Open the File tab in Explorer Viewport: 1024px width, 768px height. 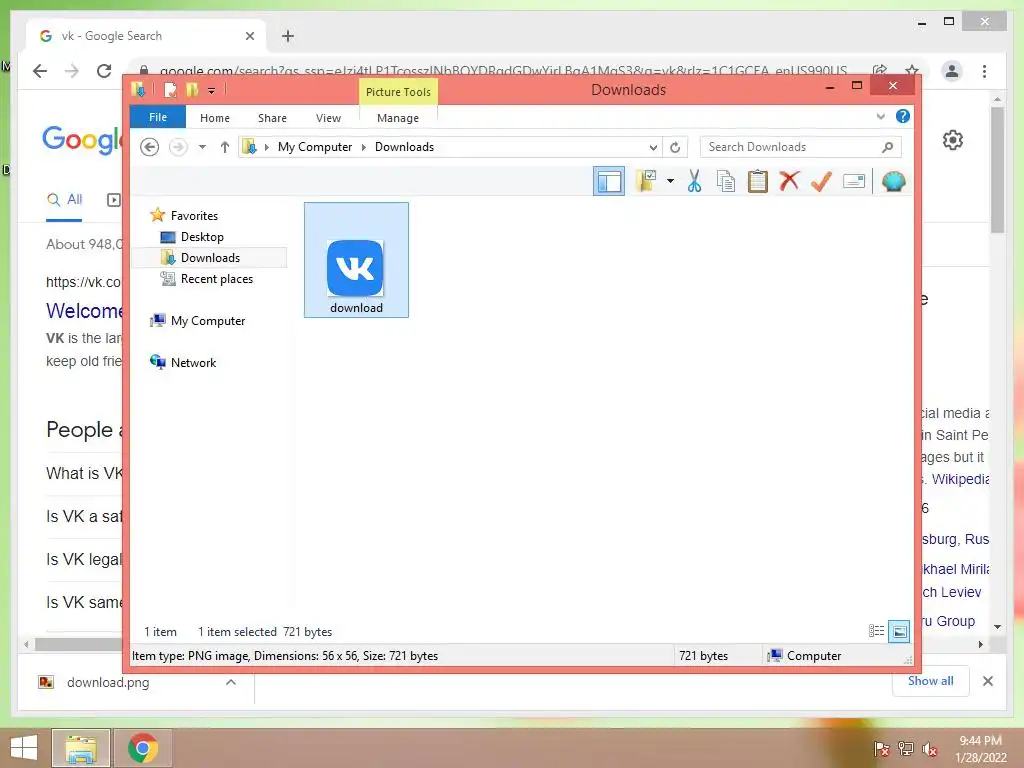coord(158,117)
